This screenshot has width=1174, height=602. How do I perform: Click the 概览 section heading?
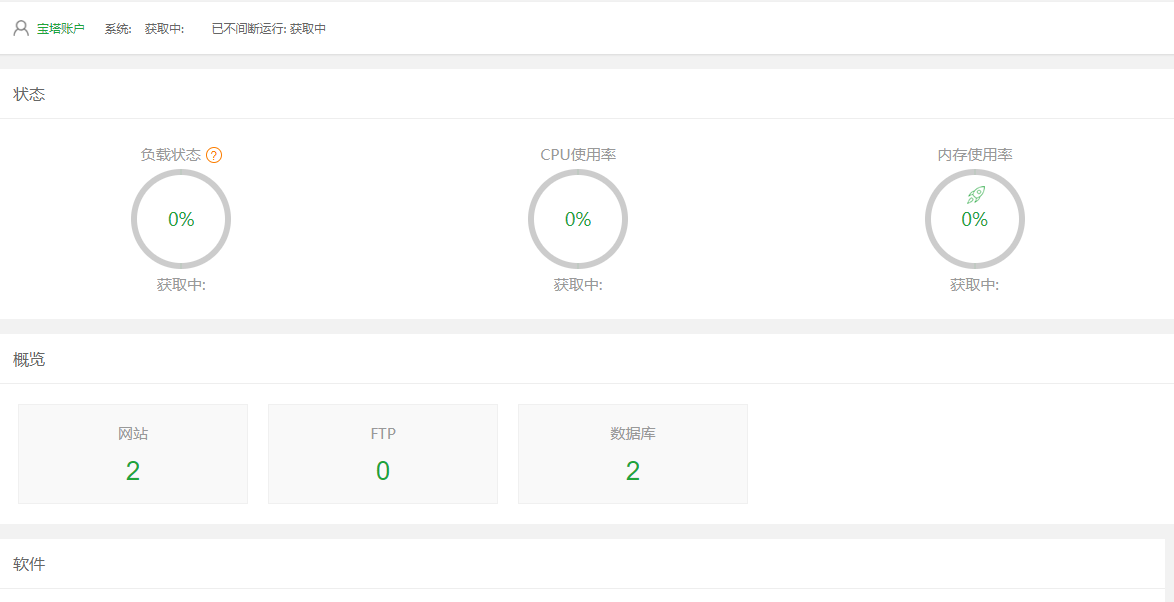29,359
